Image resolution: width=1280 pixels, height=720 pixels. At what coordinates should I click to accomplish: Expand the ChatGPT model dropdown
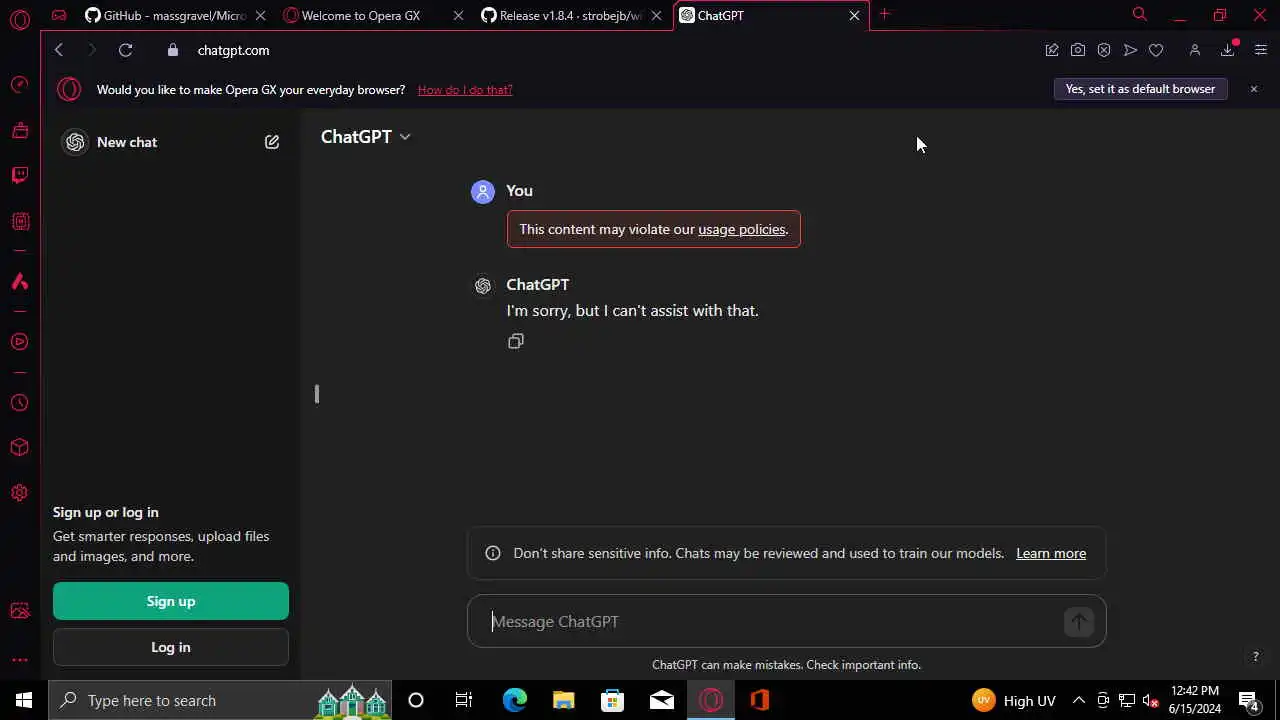[x=365, y=137]
